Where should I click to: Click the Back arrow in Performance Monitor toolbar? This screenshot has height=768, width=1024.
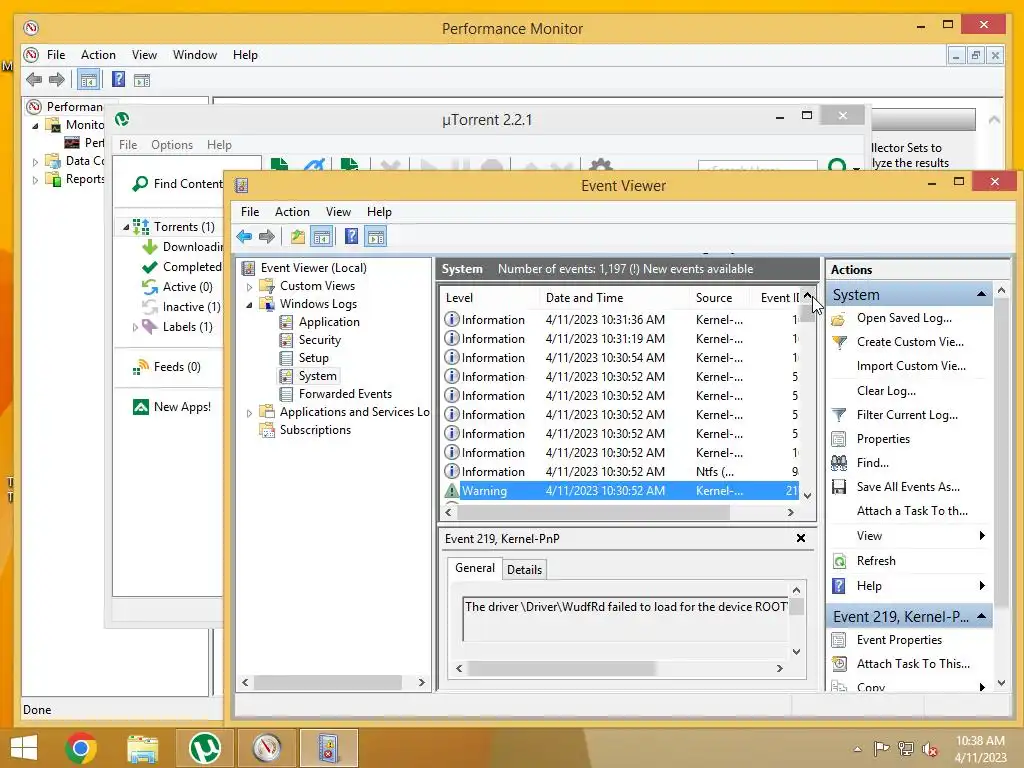pos(34,80)
